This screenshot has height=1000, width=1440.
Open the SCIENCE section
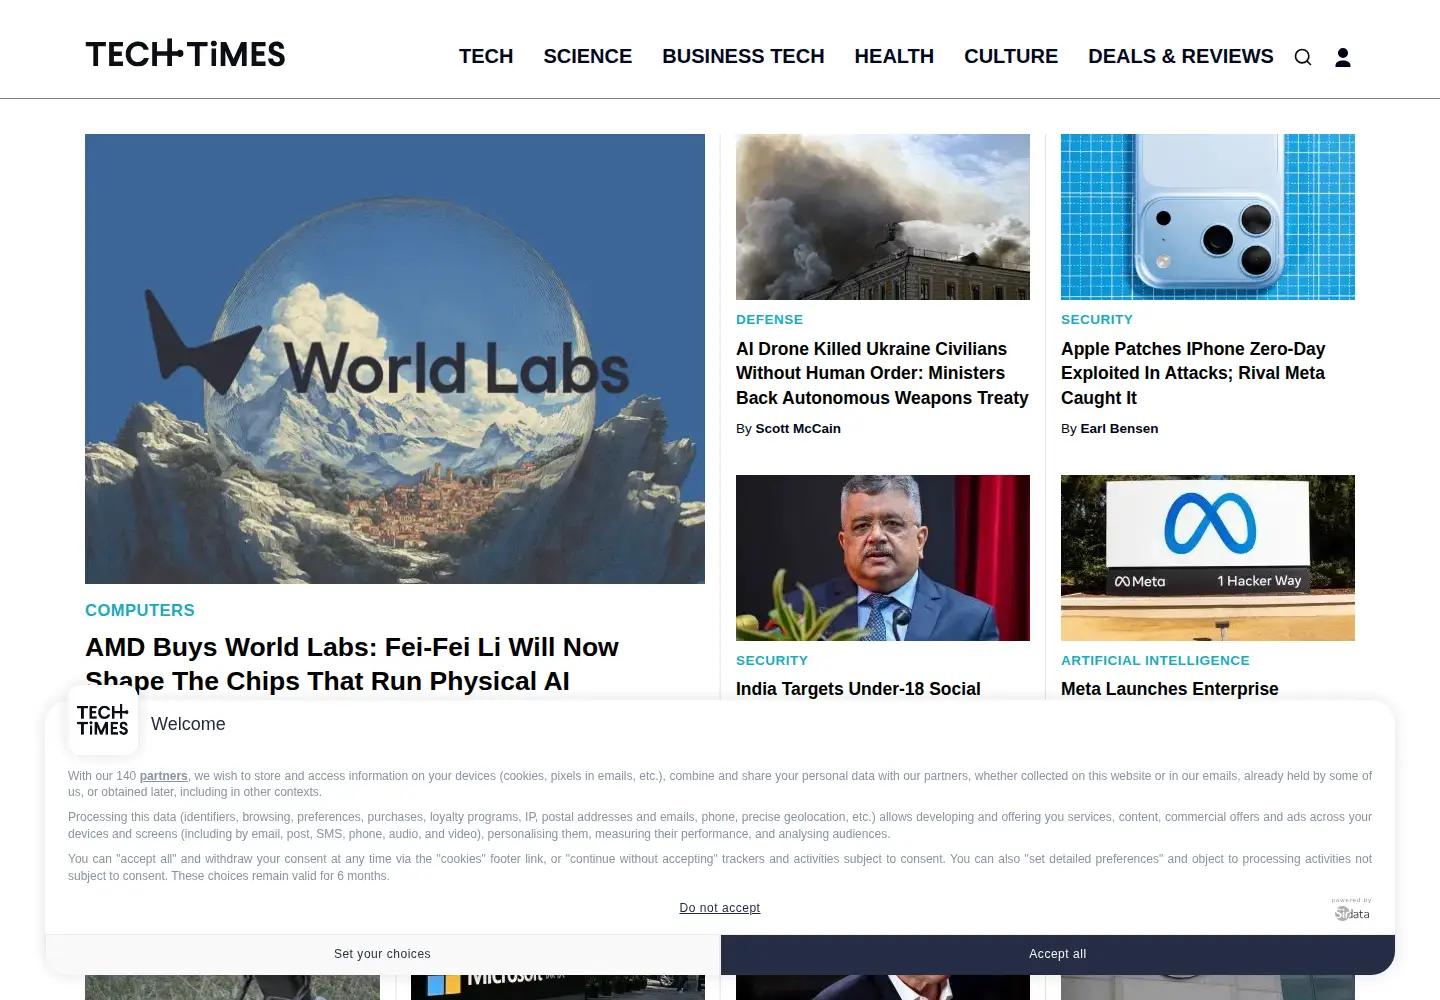588,56
